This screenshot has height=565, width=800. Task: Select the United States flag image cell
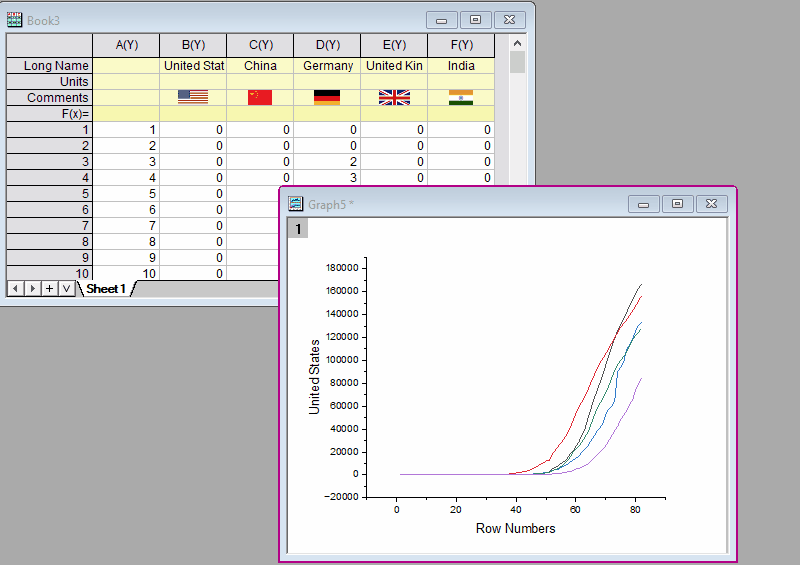[192, 97]
